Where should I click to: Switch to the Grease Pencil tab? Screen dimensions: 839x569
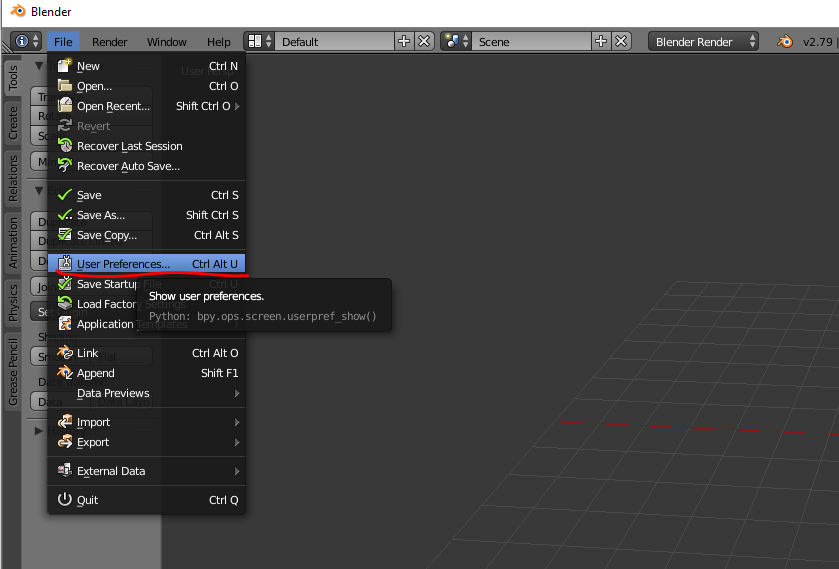pyautogui.click(x=13, y=371)
